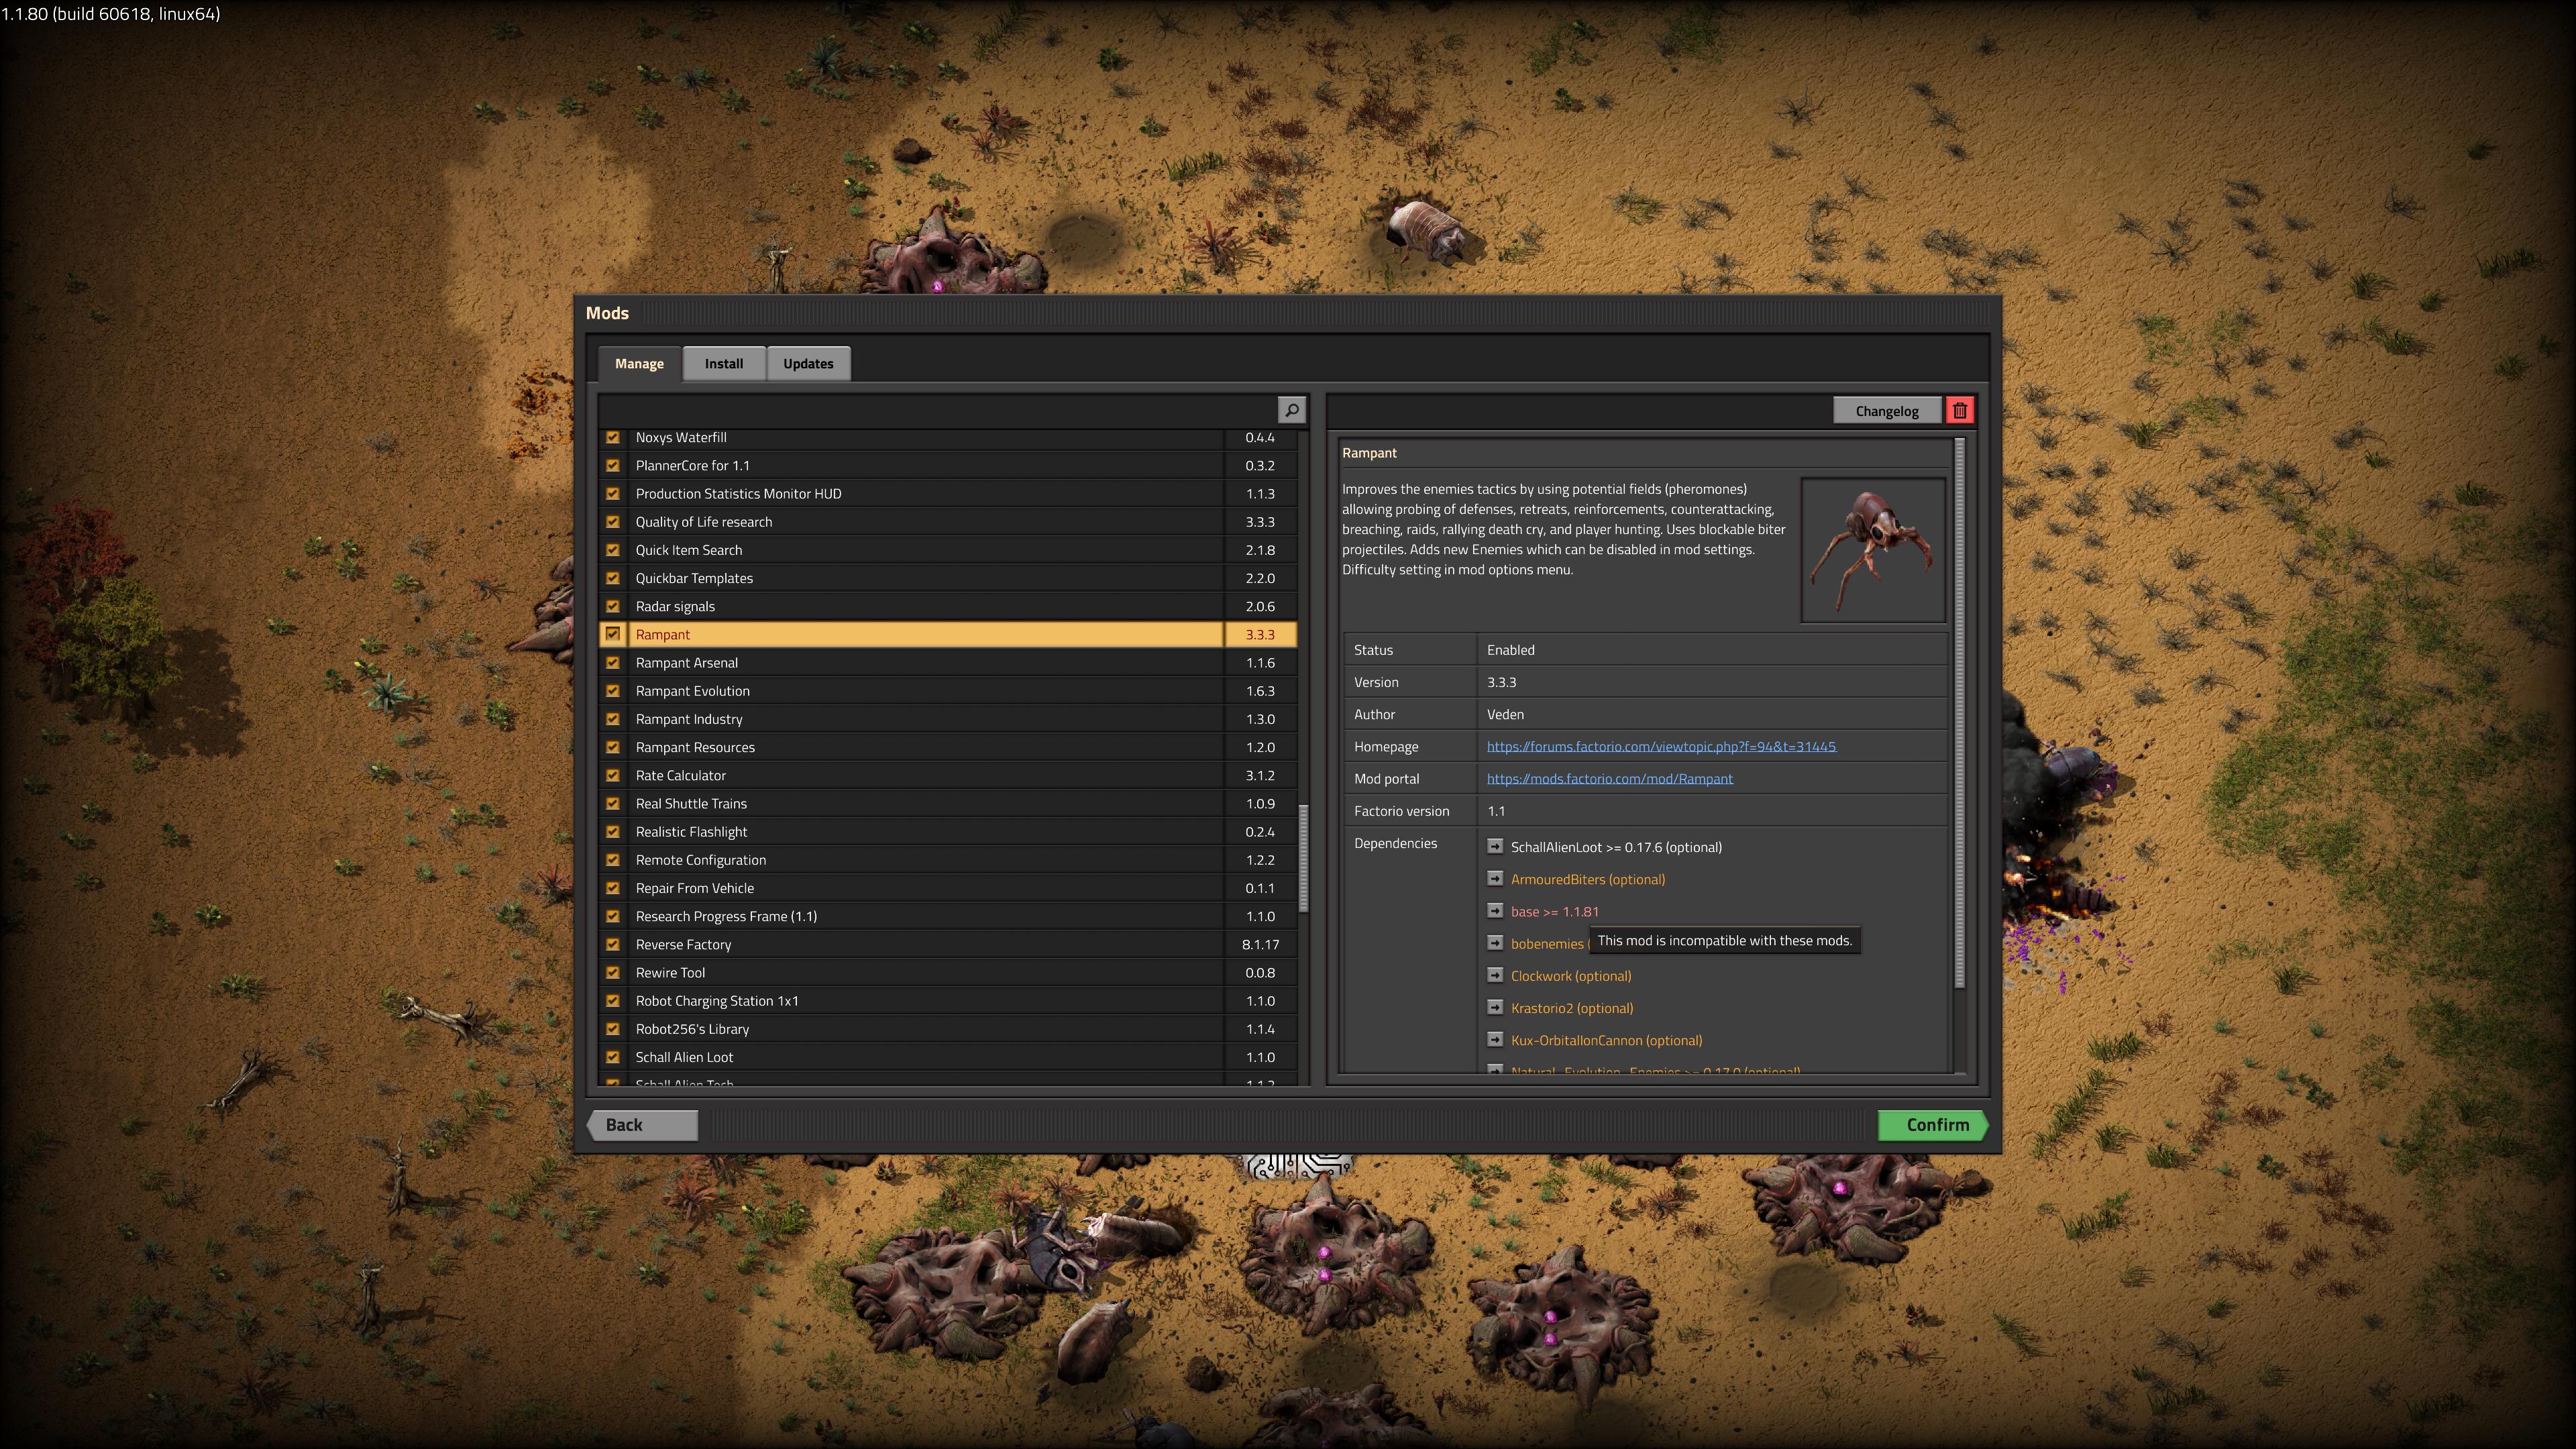Viewport: 2576px width, 1449px height.
Task: Toggle Production Statistics Monitor HUD checkbox
Action: (x=613, y=493)
